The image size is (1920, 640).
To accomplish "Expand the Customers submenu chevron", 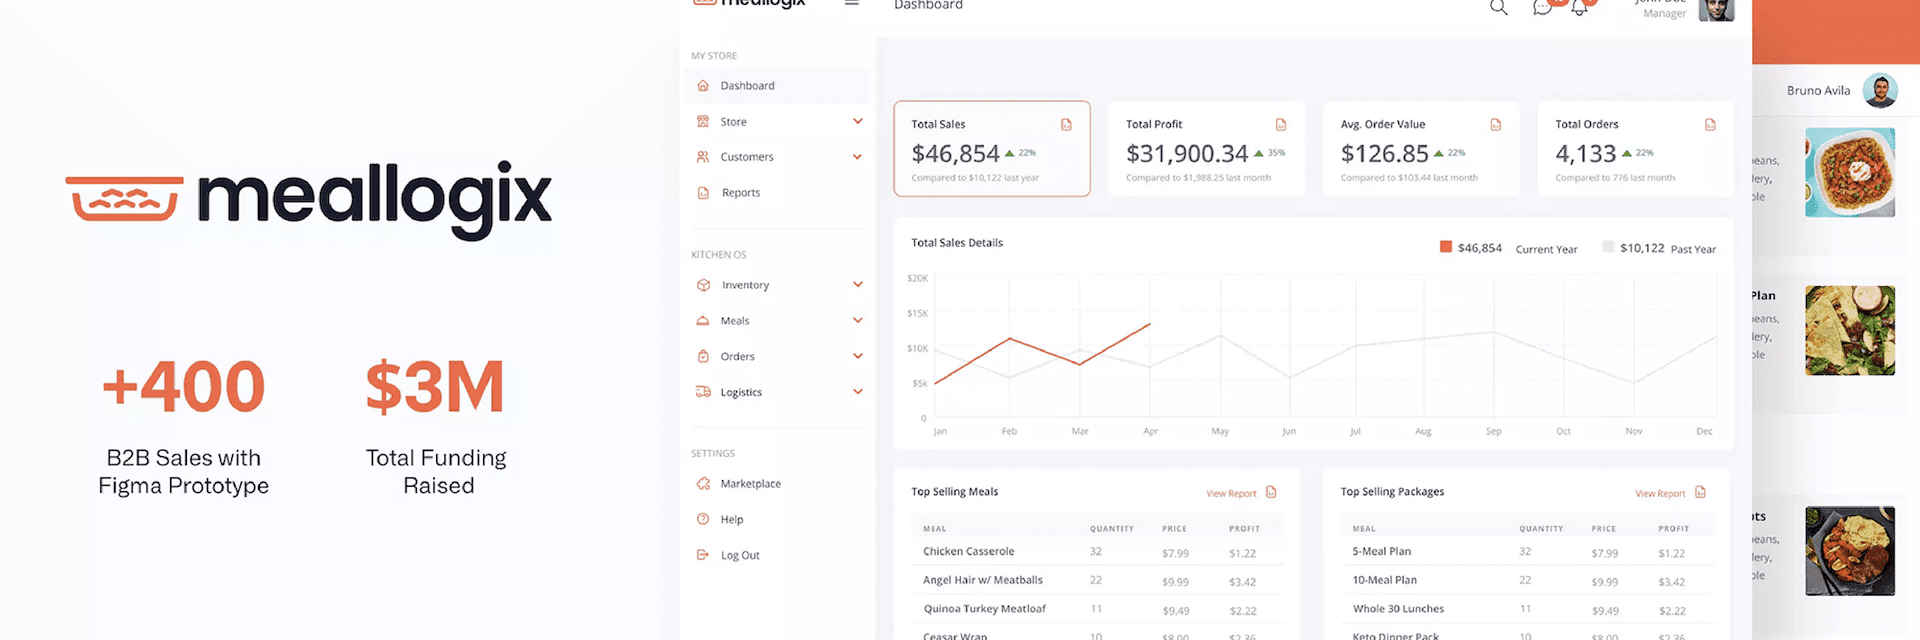I will pos(857,157).
